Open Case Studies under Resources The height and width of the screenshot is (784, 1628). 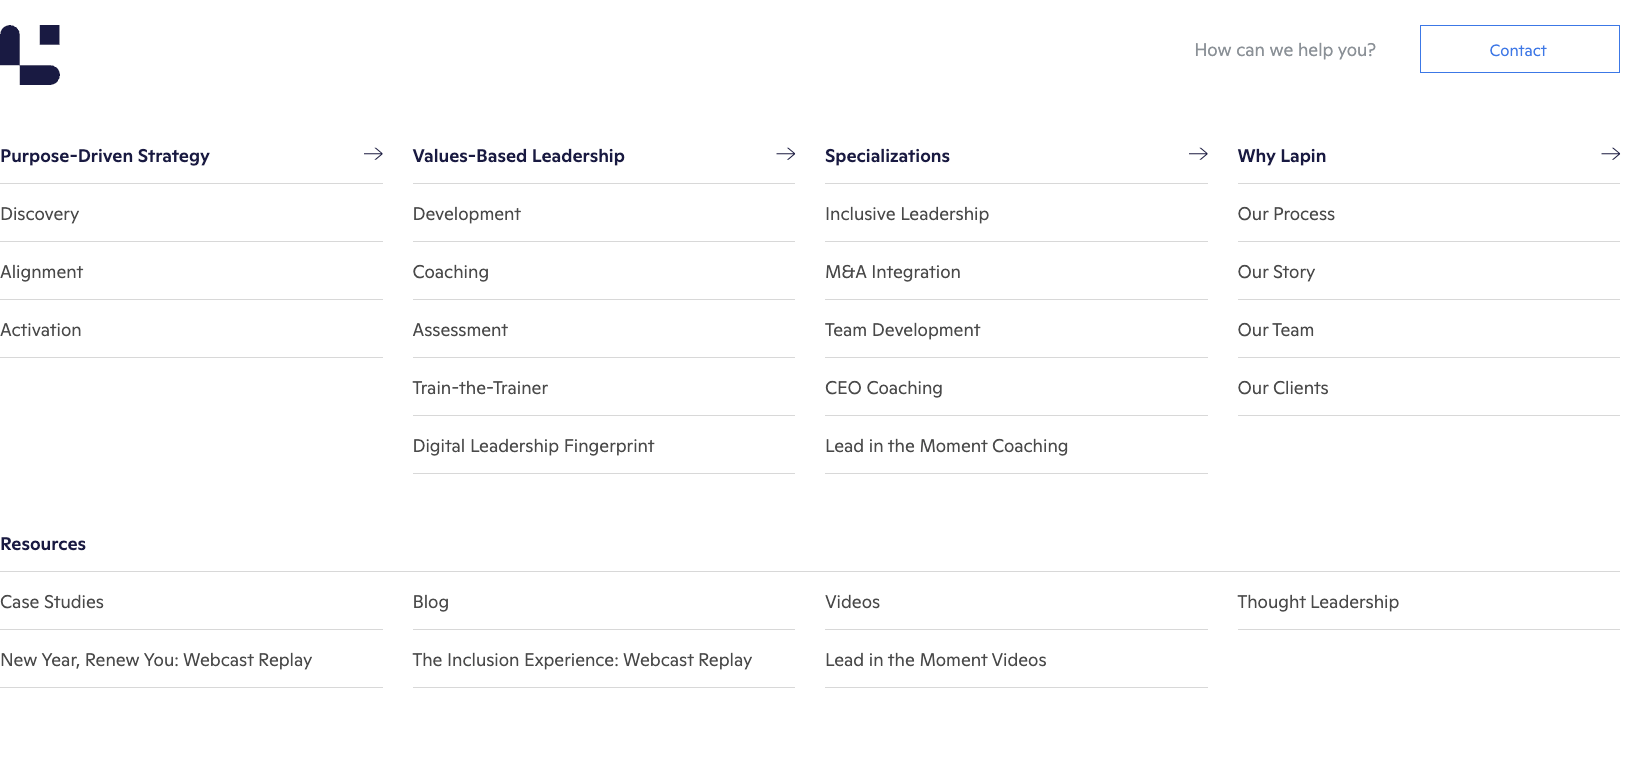[52, 602]
